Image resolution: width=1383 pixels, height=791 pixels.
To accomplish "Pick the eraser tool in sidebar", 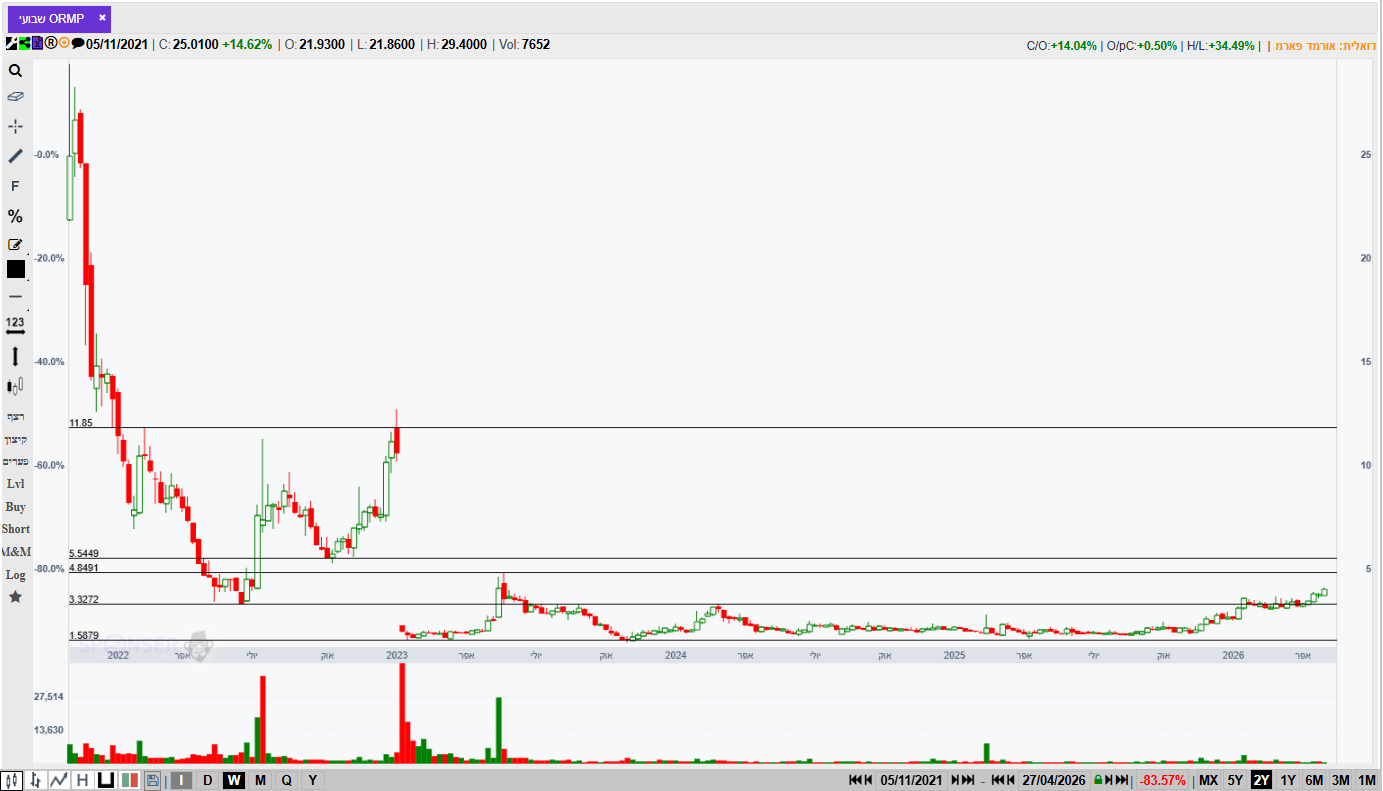I will point(15,97).
